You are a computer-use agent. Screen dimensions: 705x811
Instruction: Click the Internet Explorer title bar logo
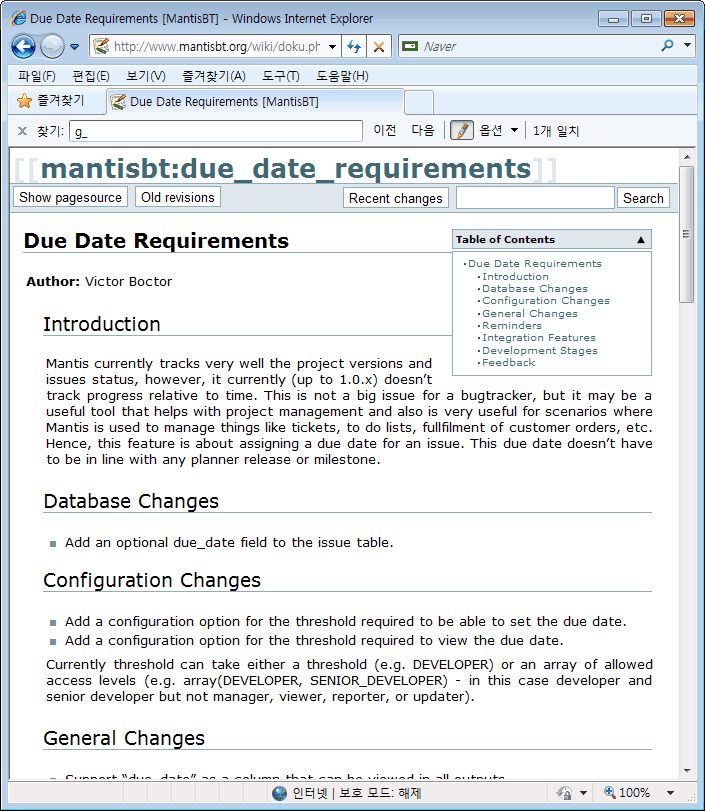point(19,18)
